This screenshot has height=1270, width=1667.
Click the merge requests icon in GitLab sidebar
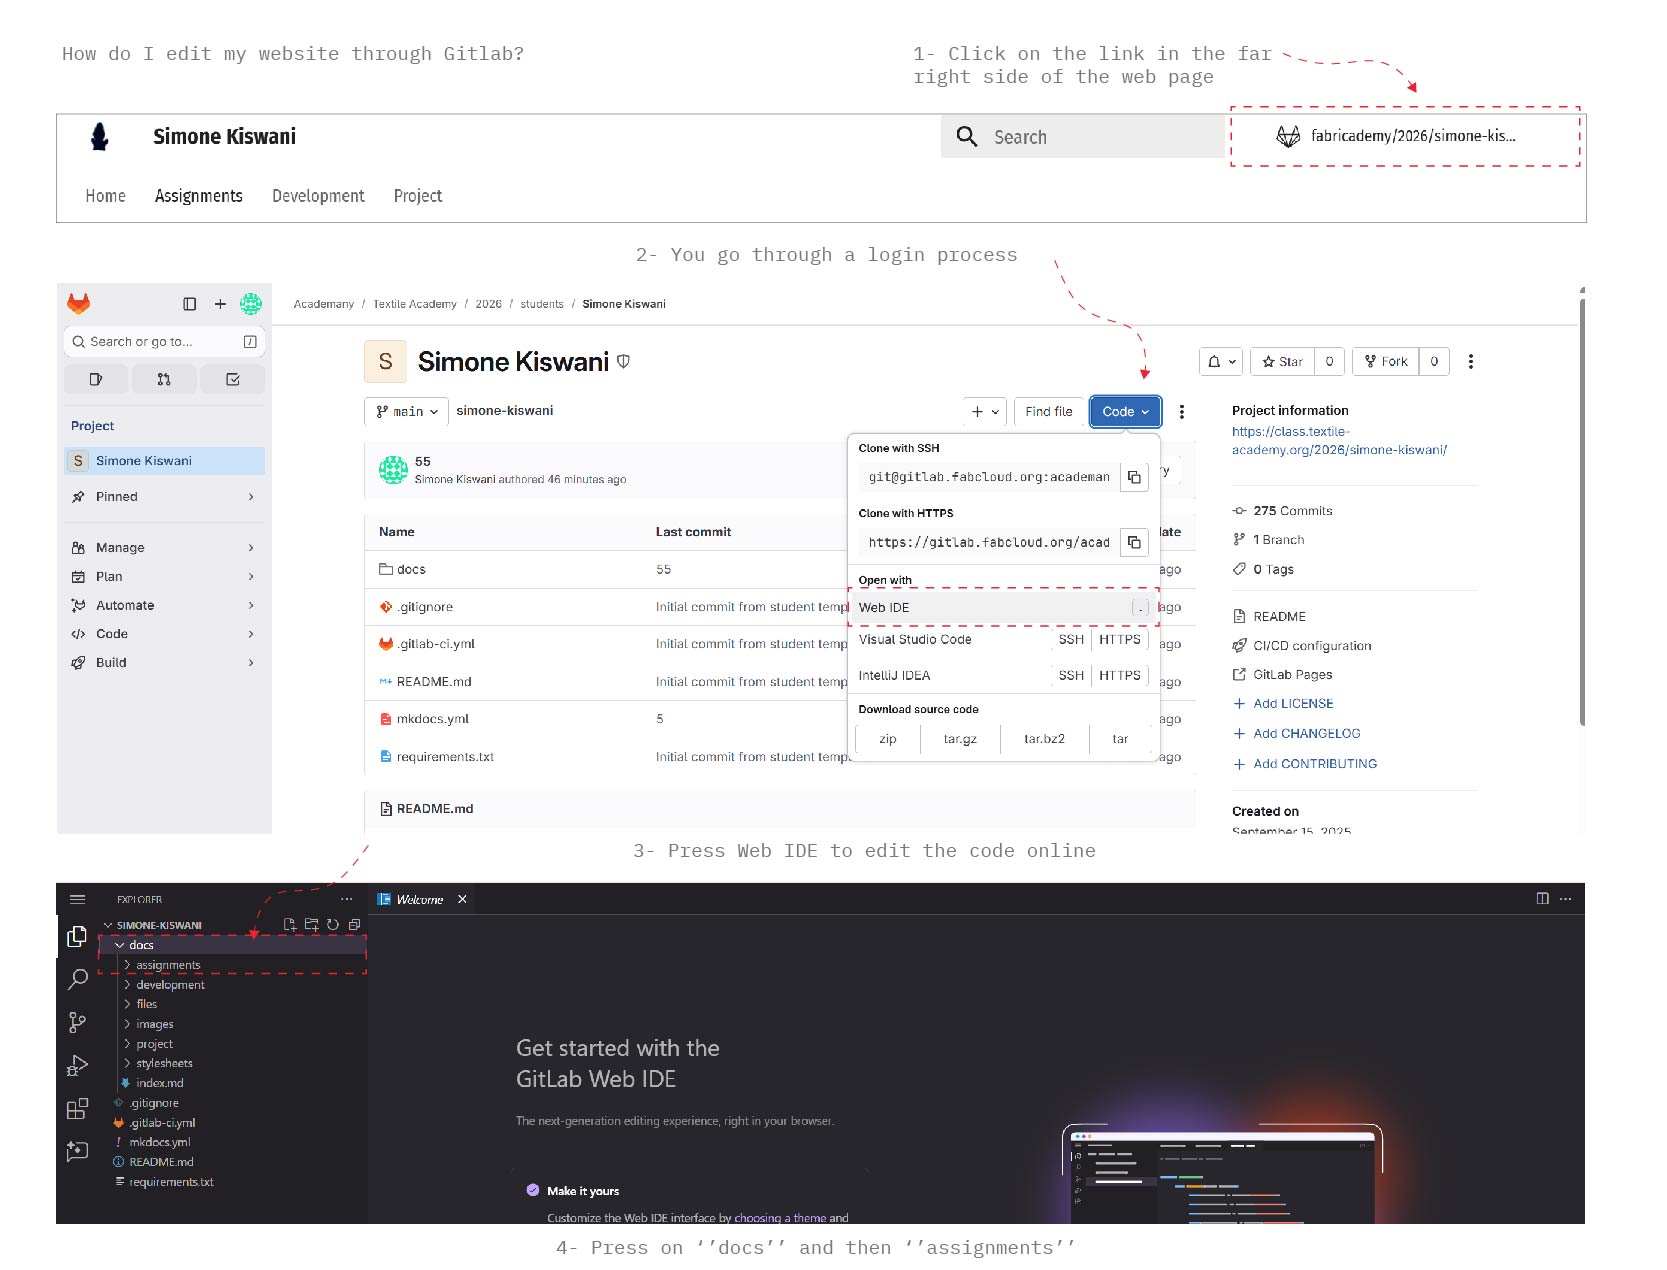coord(164,380)
